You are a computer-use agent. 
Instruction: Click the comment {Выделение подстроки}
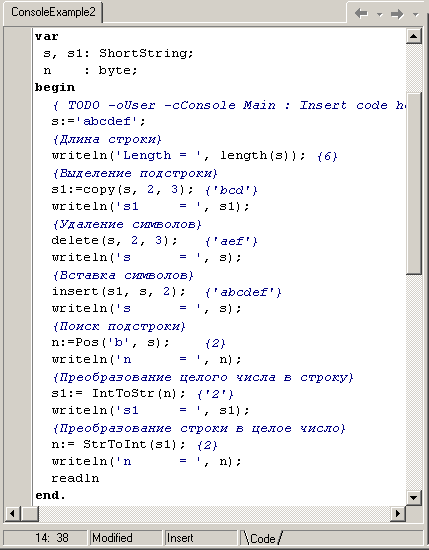point(135,173)
